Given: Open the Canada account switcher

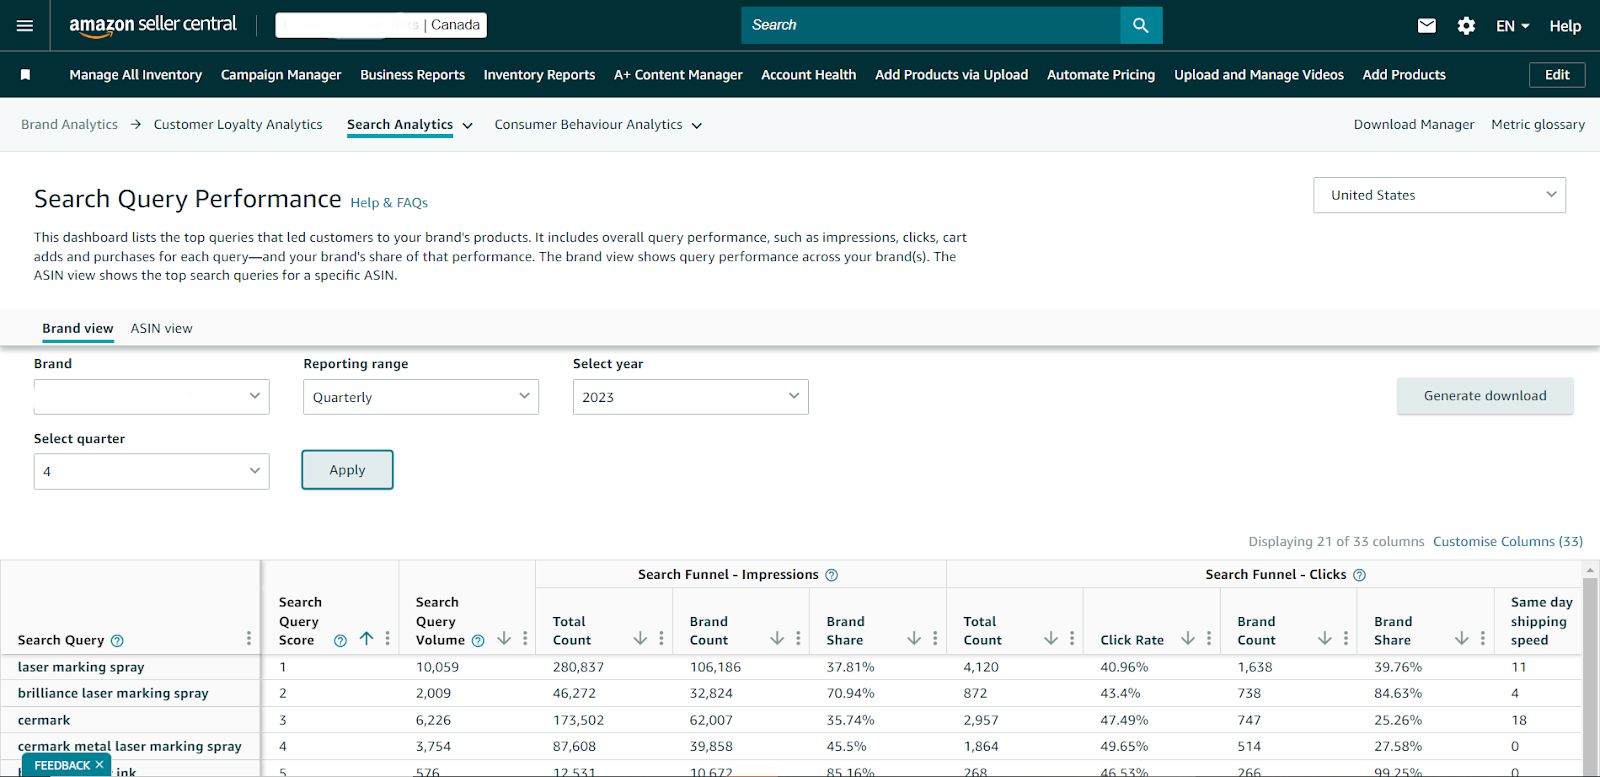Looking at the screenshot, I should [381, 25].
